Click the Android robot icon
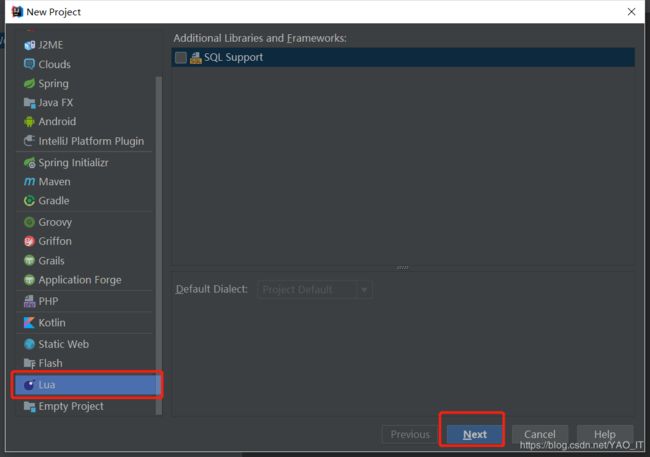The height and width of the screenshot is (457, 650). [29, 122]
